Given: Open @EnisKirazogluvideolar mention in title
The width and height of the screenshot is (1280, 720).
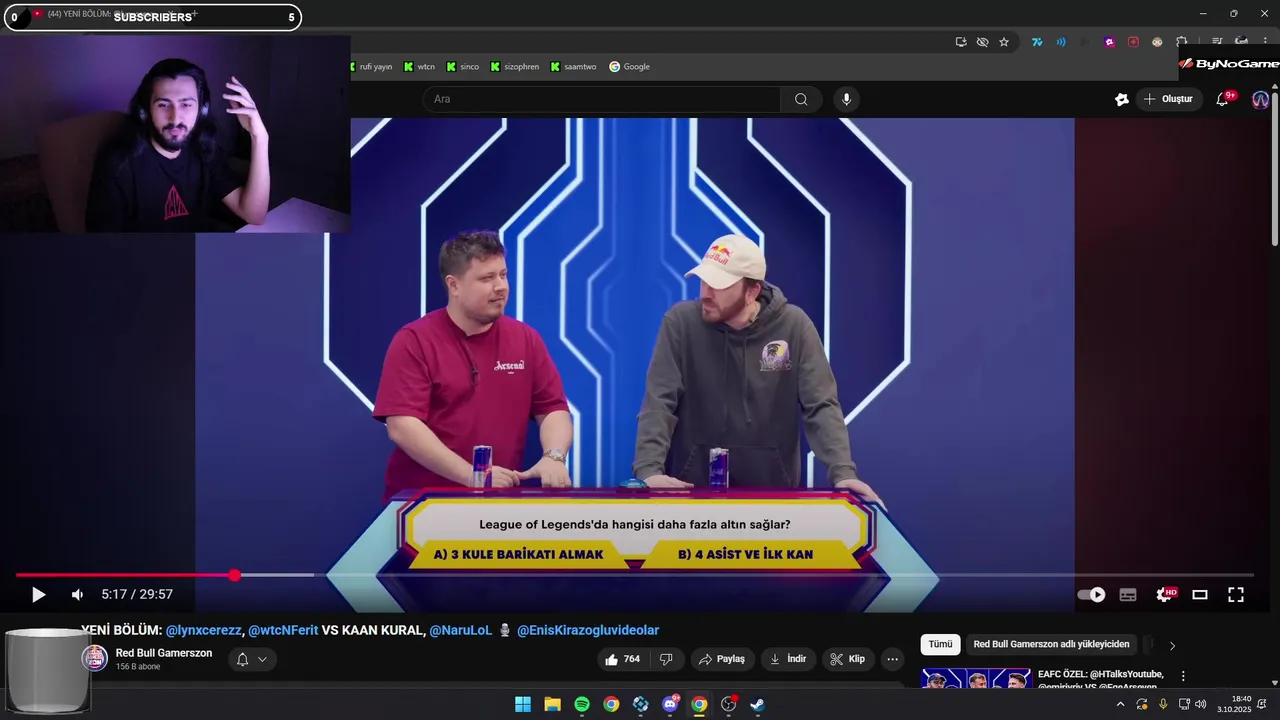Looking at the screenshot, I should (x=588, y=630).
